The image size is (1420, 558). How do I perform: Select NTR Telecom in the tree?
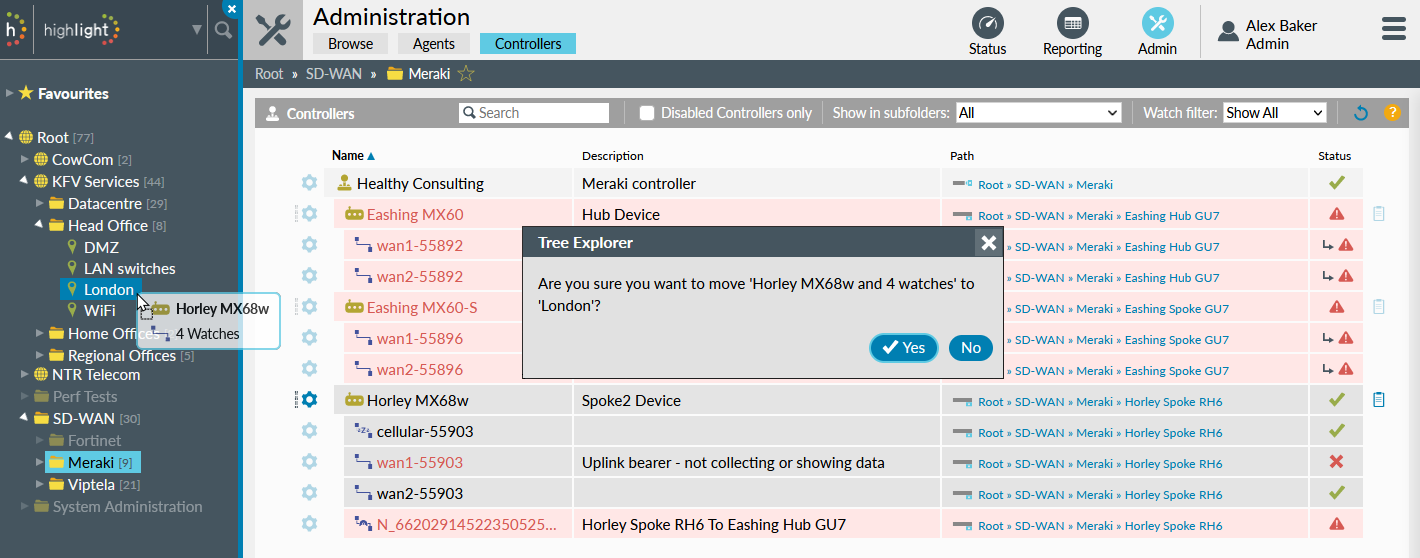coord(96,375)
